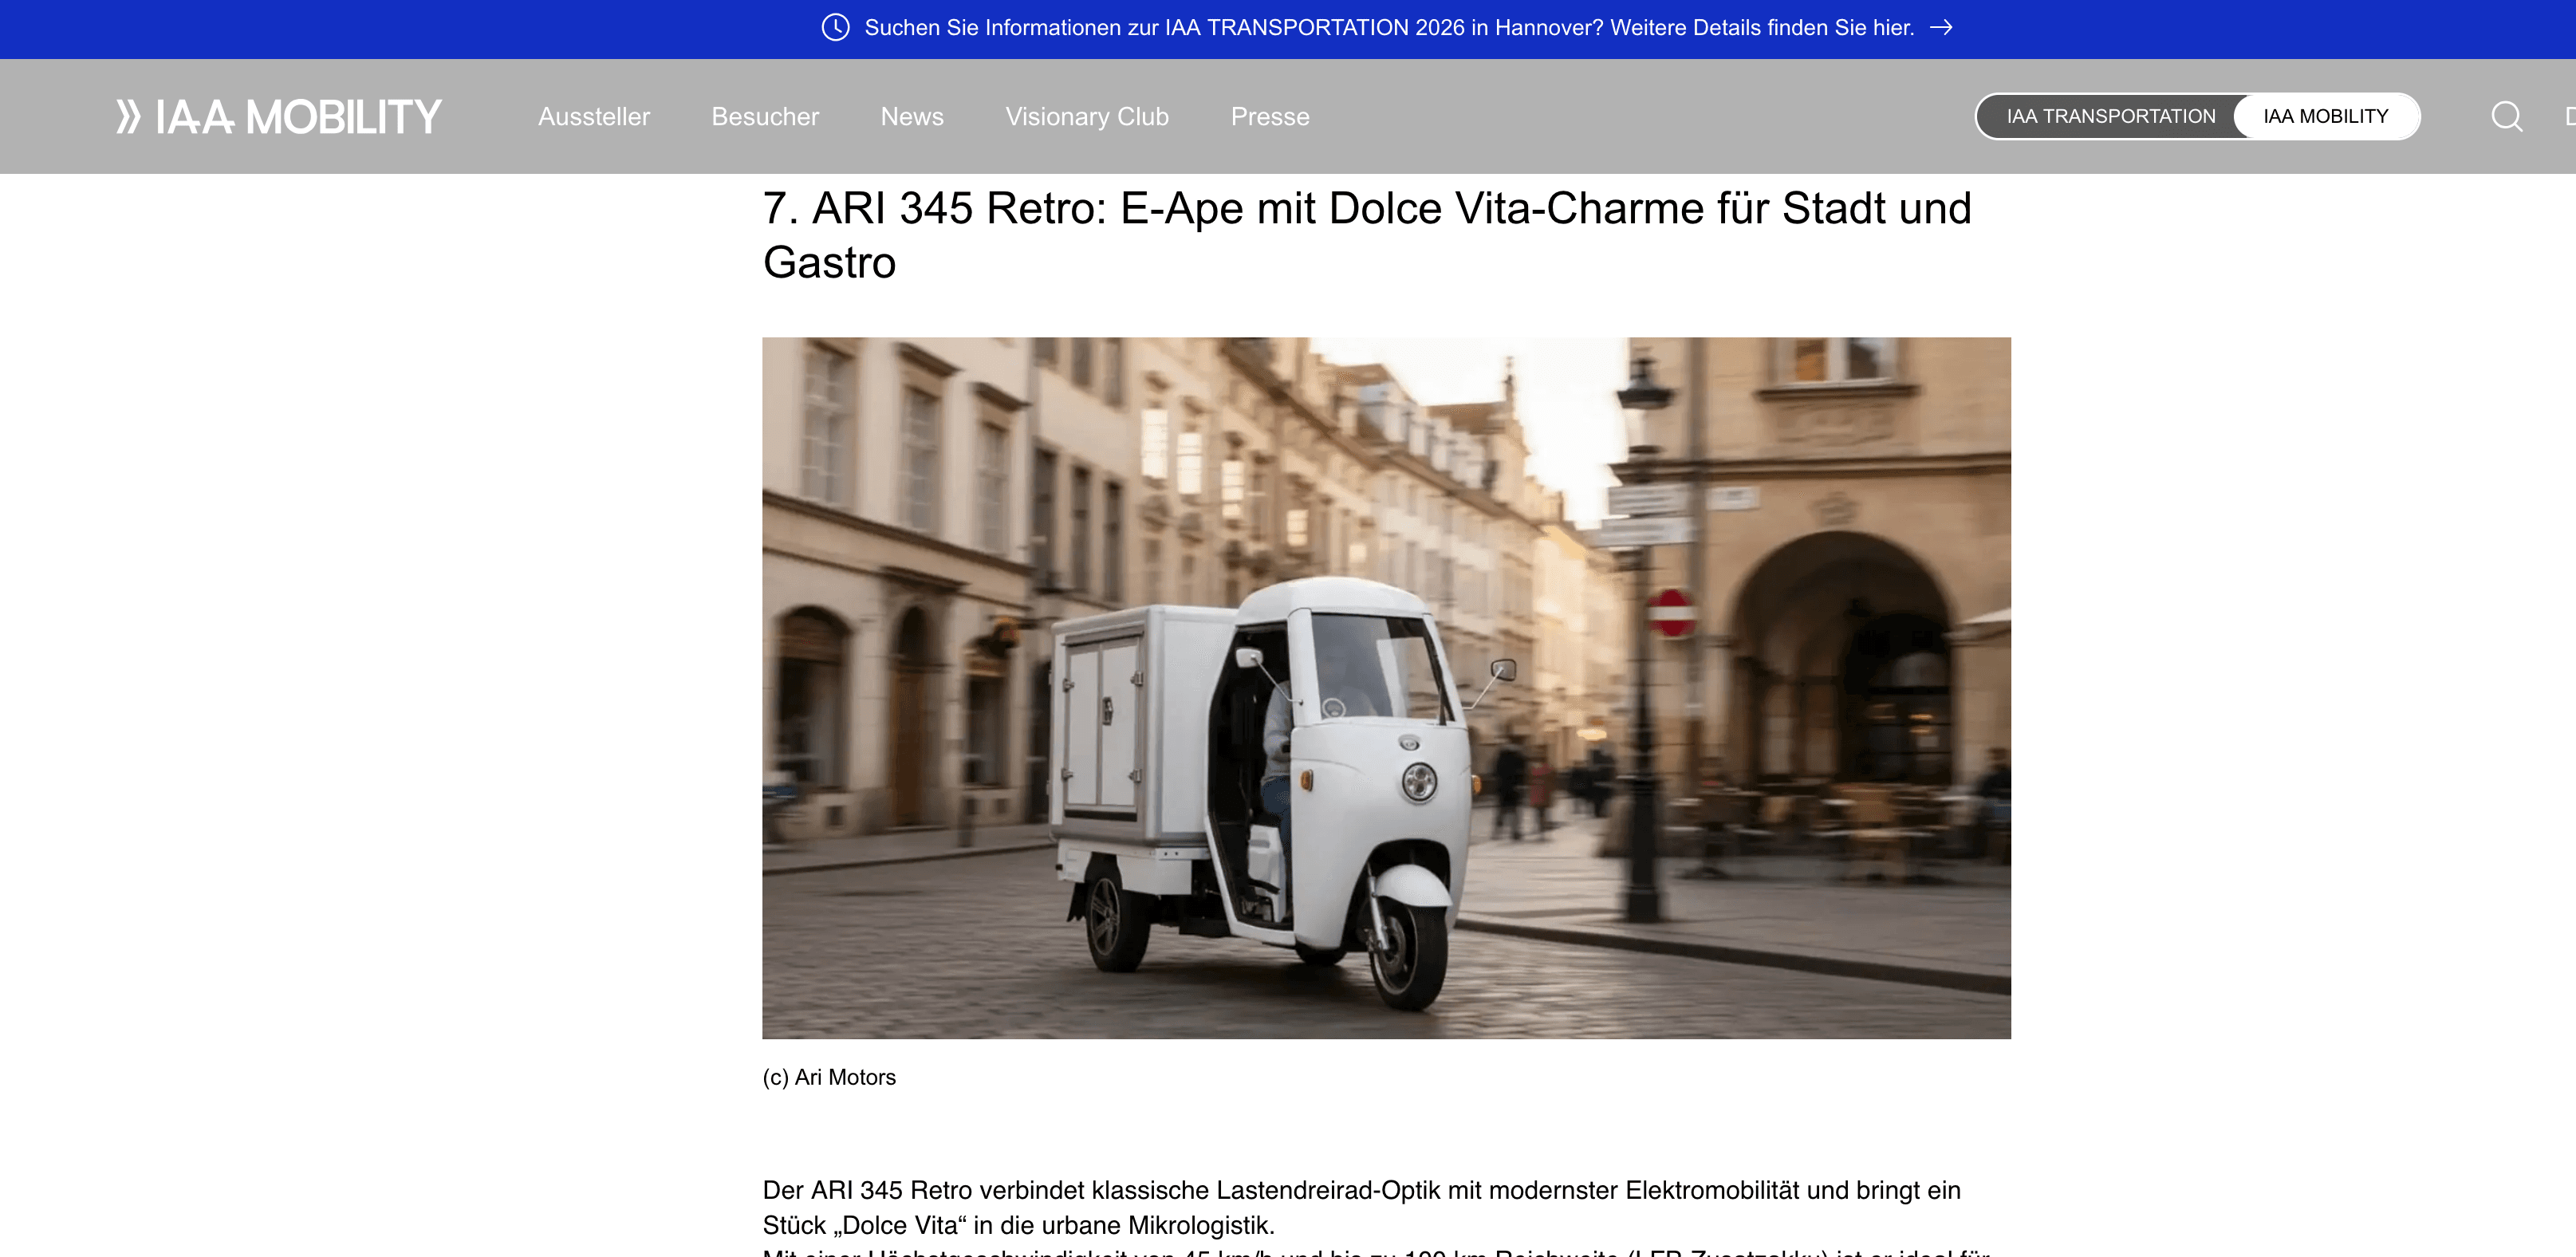Click the search icon in the header bar

2507,116
